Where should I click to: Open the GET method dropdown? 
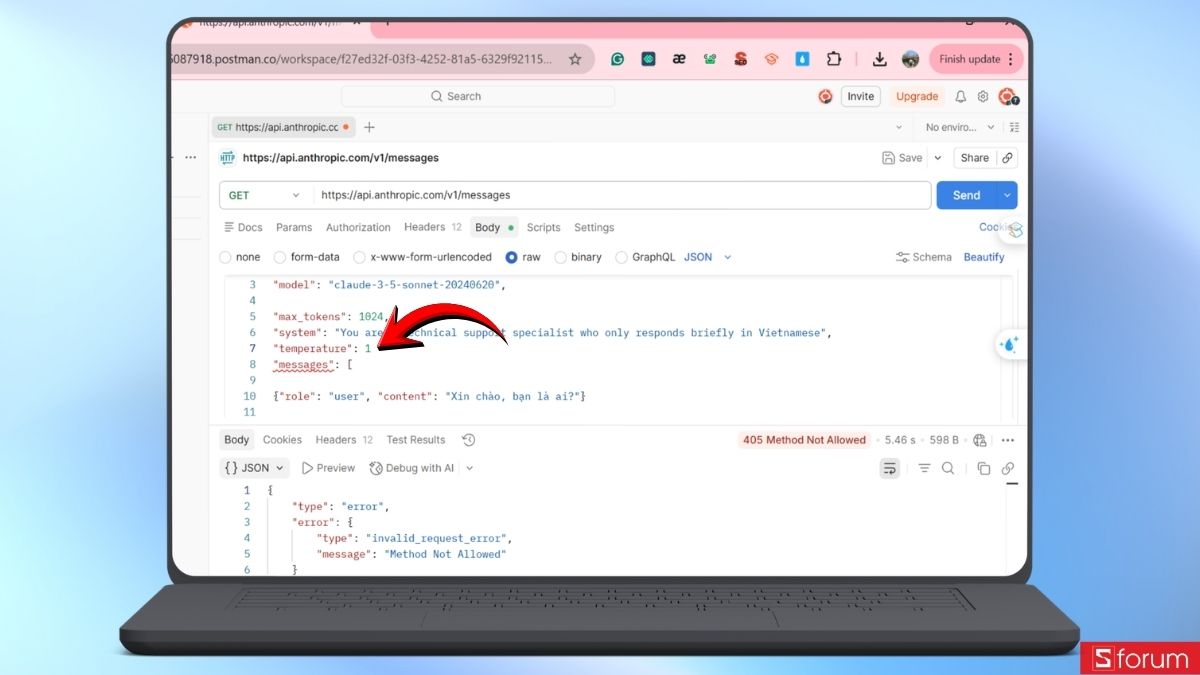point(266,195)
